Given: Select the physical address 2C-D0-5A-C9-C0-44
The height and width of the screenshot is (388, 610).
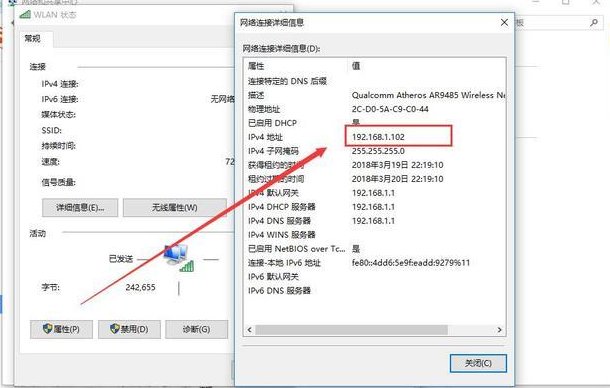Looking at the screenshot, I should pyautogui.click(x=390, y=109).
